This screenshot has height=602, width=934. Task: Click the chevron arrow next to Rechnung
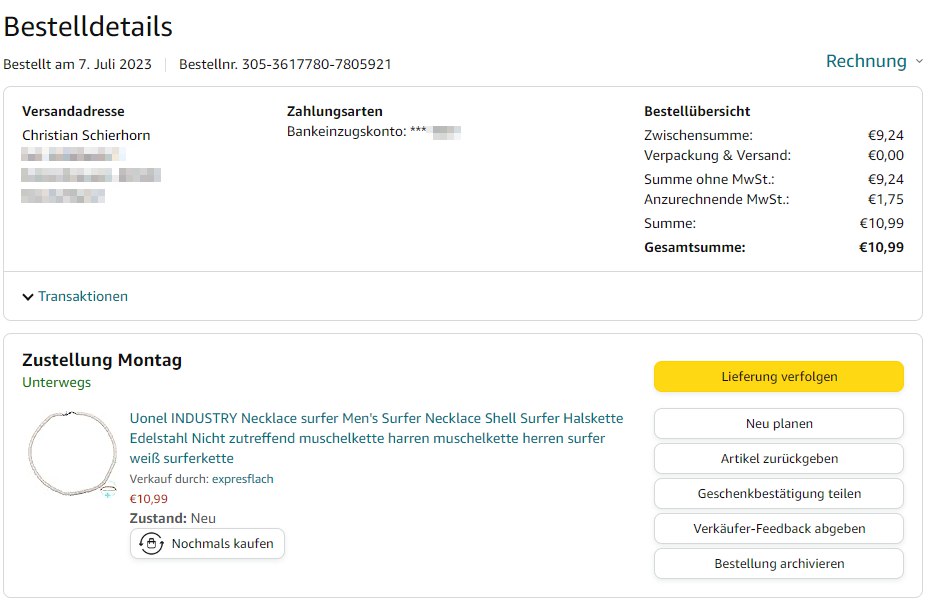pos(919,62)
